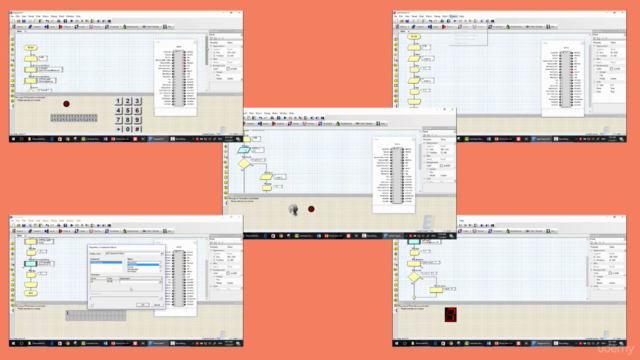Click the Chrome icon on the keypad window taskbar
Image resolution: width=640 pixels, height=360 pixels.
tap(67, 139)
